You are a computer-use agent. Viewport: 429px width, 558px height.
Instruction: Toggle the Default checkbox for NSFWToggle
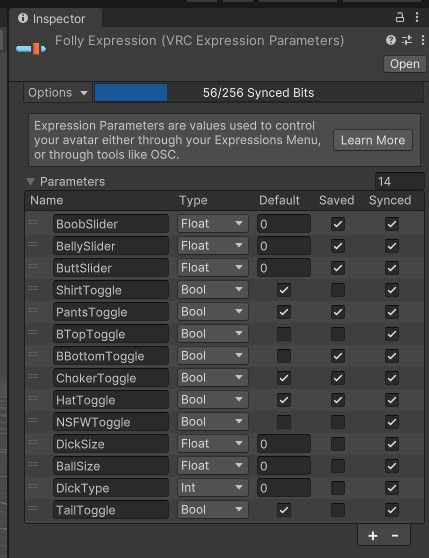coord(284,422)
